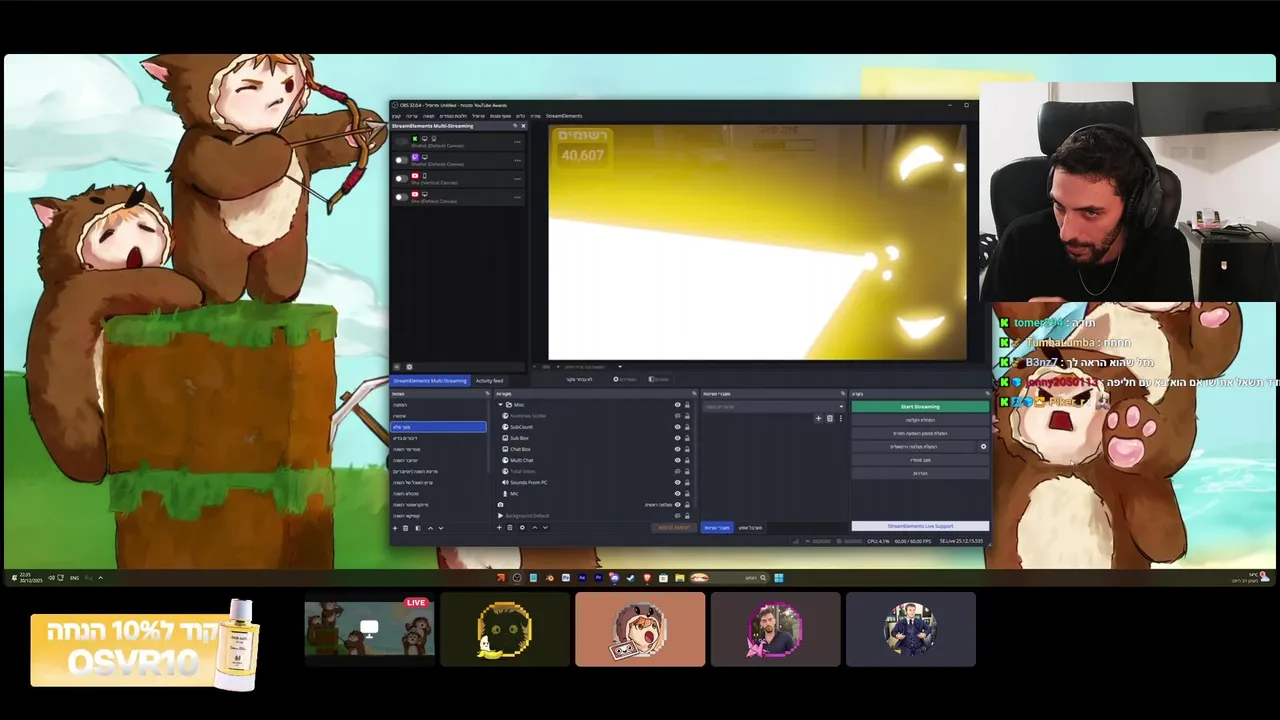
Task: Toggle lock on SubCount source
Action: 687,427
